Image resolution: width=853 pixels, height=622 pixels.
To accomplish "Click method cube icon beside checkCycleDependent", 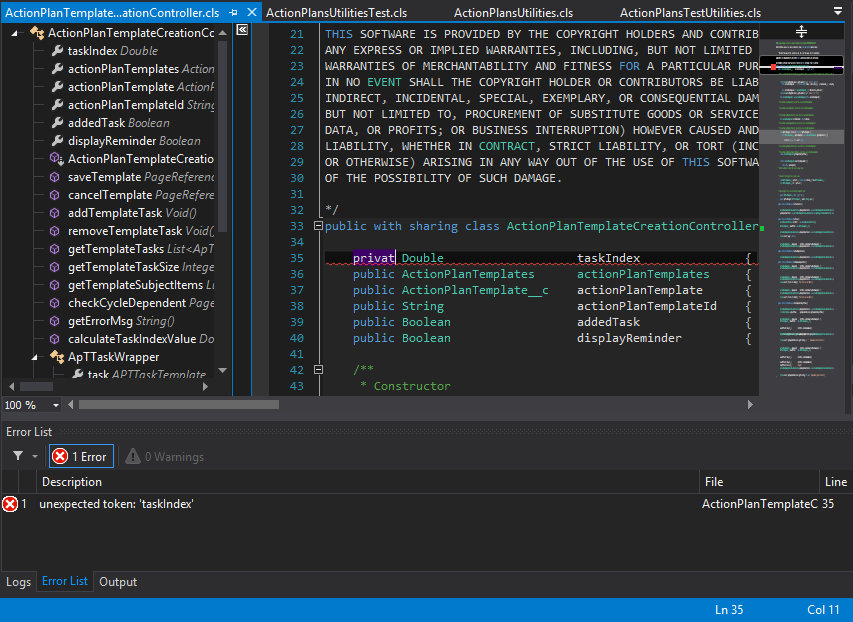I will (x=54, y=303).
